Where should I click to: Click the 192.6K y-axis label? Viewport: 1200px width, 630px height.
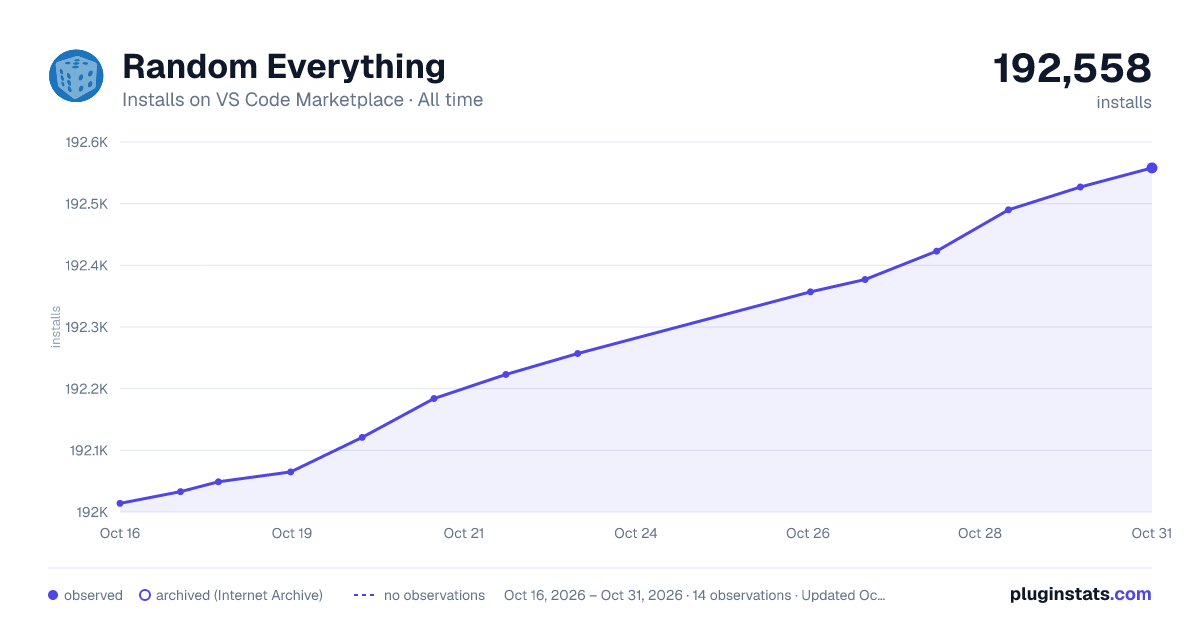(86, 142)
